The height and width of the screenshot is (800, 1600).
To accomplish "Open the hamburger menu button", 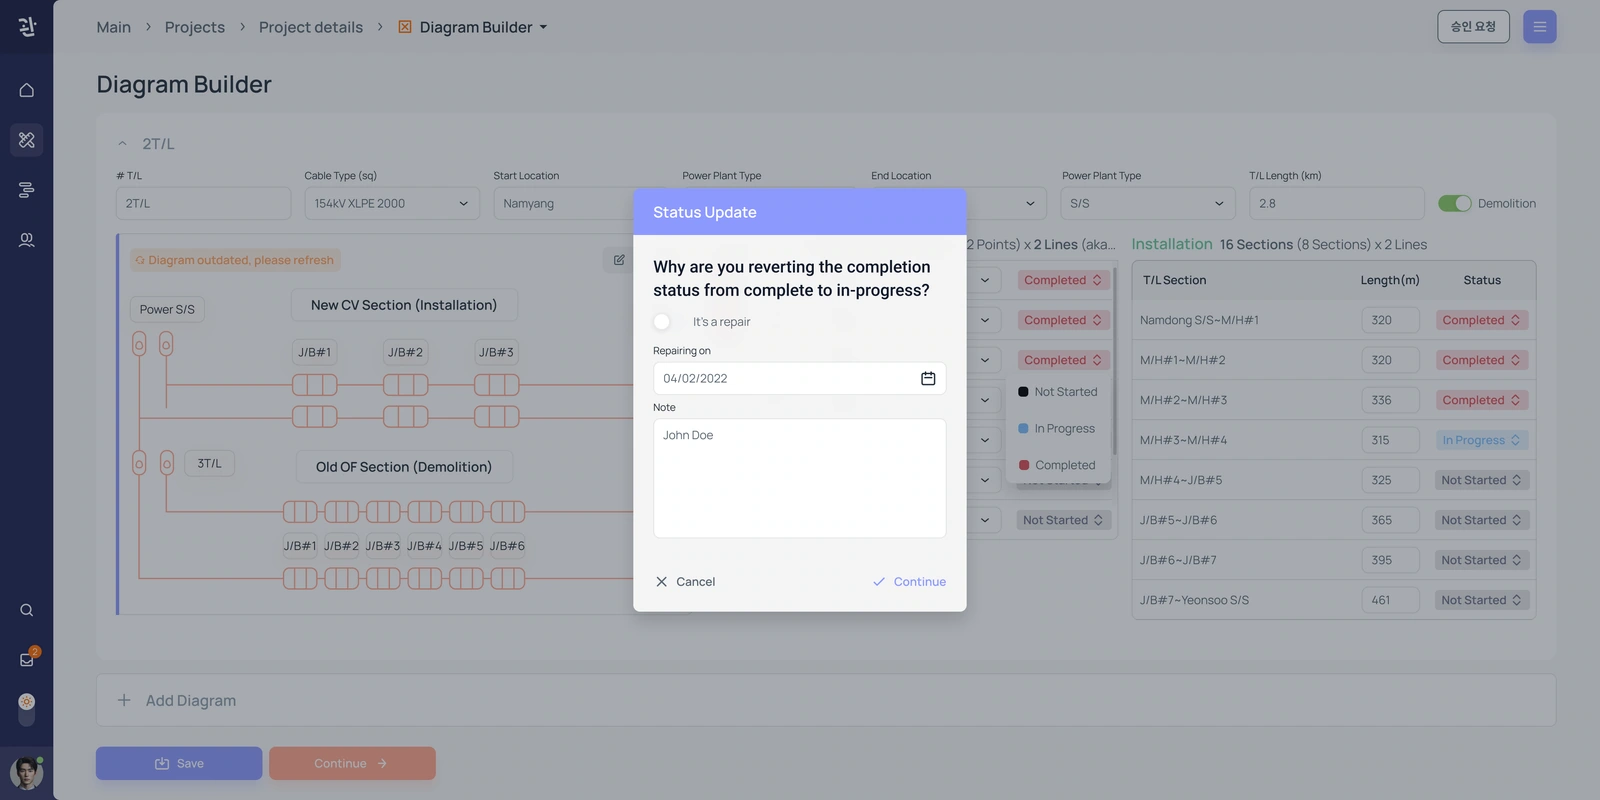I will [1540, 27].
